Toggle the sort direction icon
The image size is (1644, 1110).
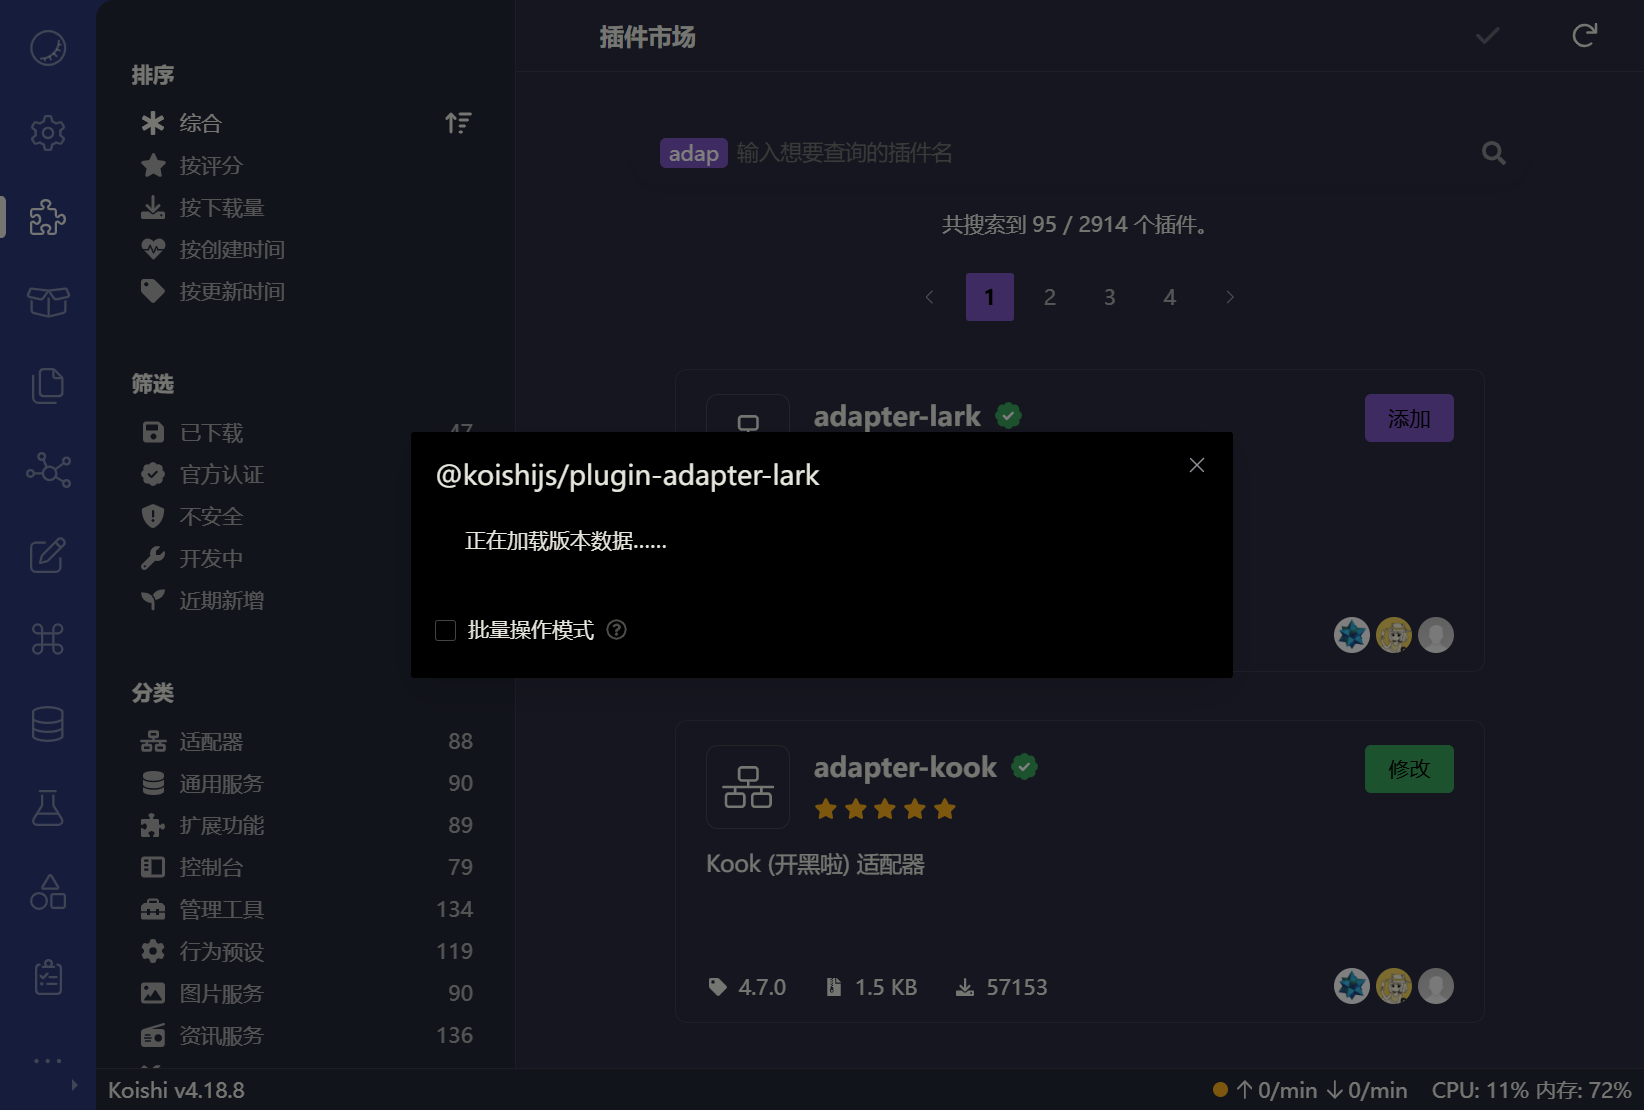tap(458, 123)
